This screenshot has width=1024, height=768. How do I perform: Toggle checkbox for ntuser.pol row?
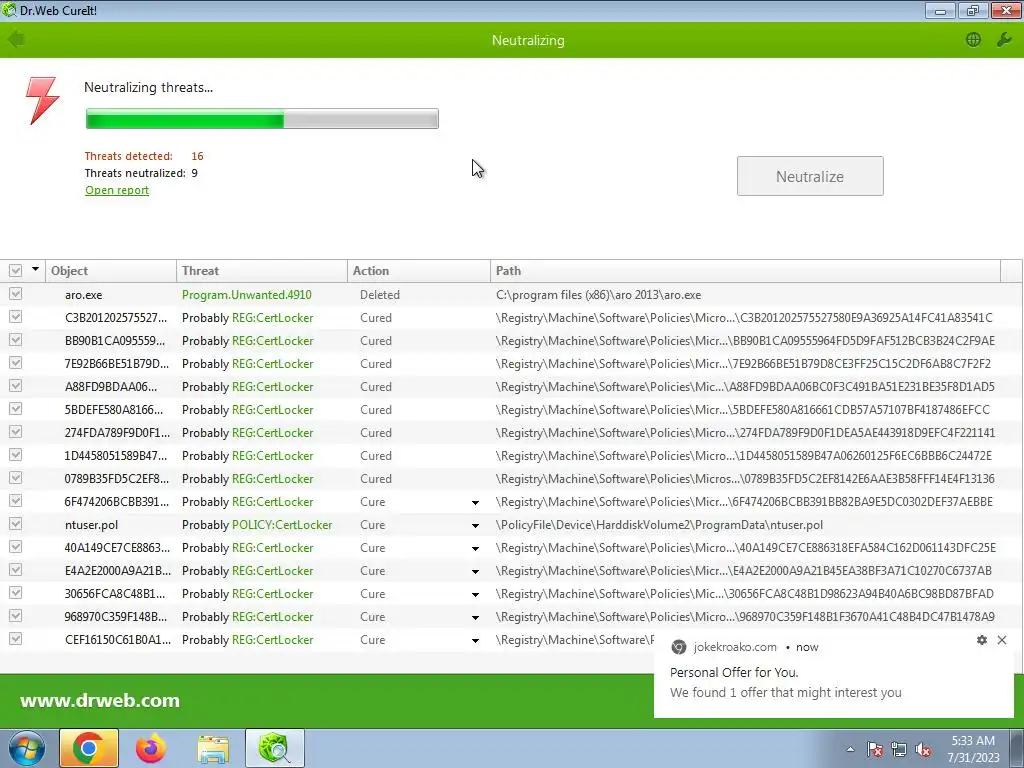coord(16,524)
